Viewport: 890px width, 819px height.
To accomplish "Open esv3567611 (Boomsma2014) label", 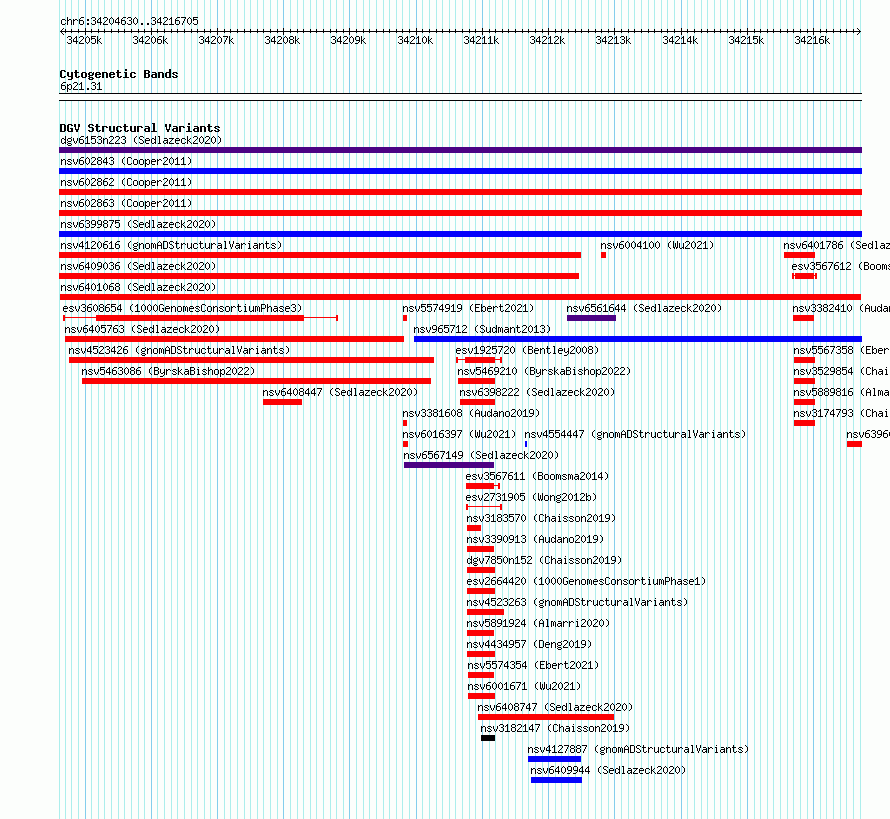I will click(537, 476).
